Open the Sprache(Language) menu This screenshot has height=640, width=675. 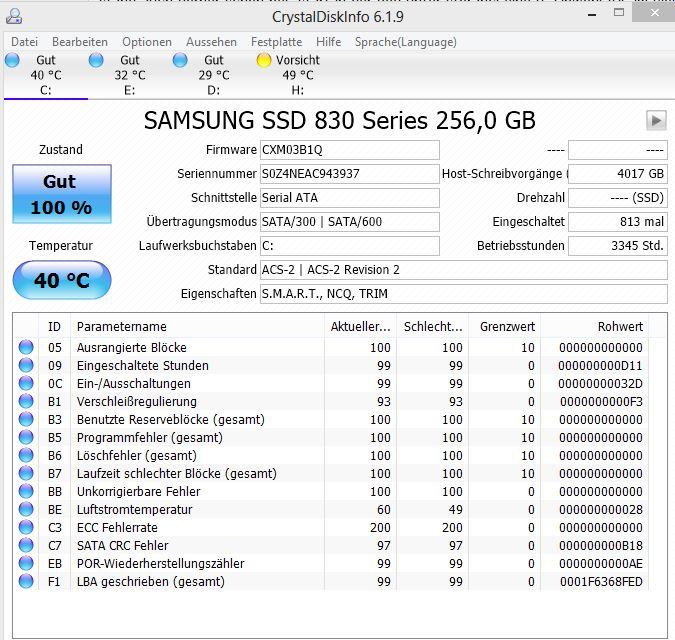pos(406,42)
